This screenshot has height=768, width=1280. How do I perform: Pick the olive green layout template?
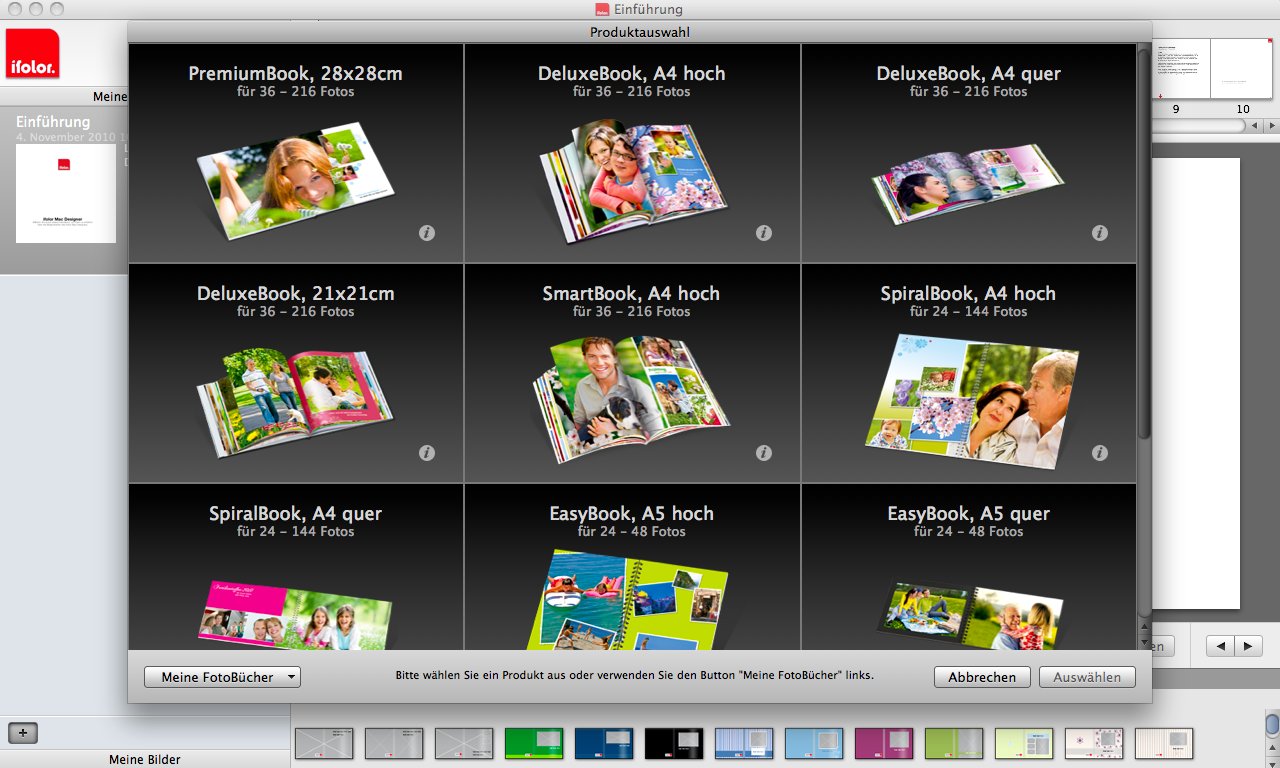tap(954, 743)
